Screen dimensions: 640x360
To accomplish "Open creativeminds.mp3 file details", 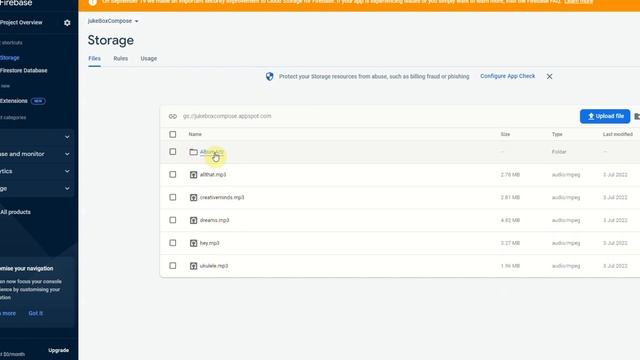I will click(x=222, y=198).
